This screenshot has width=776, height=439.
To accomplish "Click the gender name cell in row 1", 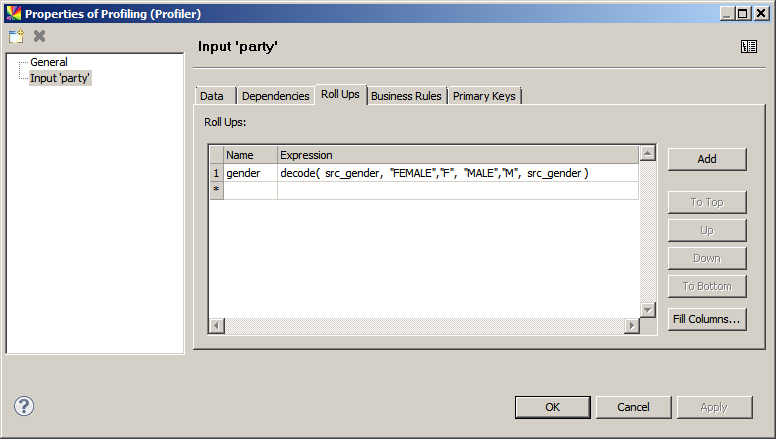I will (250, 173).
